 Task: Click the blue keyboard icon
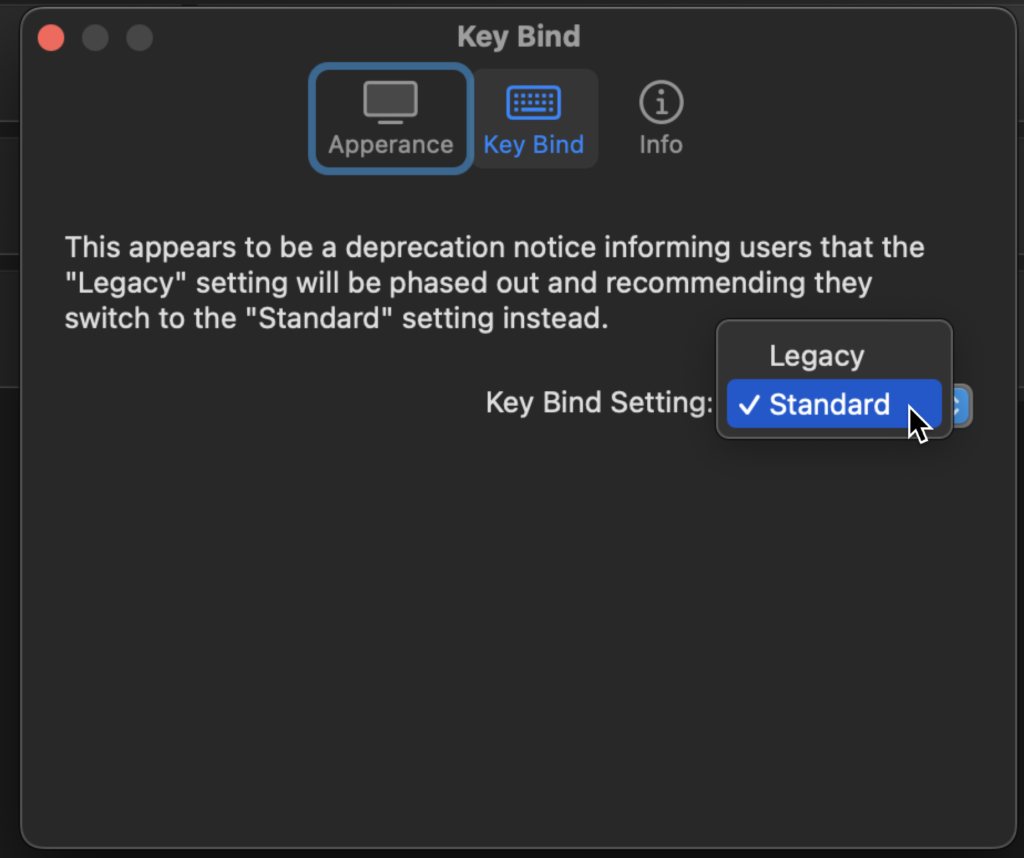(534, 103)
